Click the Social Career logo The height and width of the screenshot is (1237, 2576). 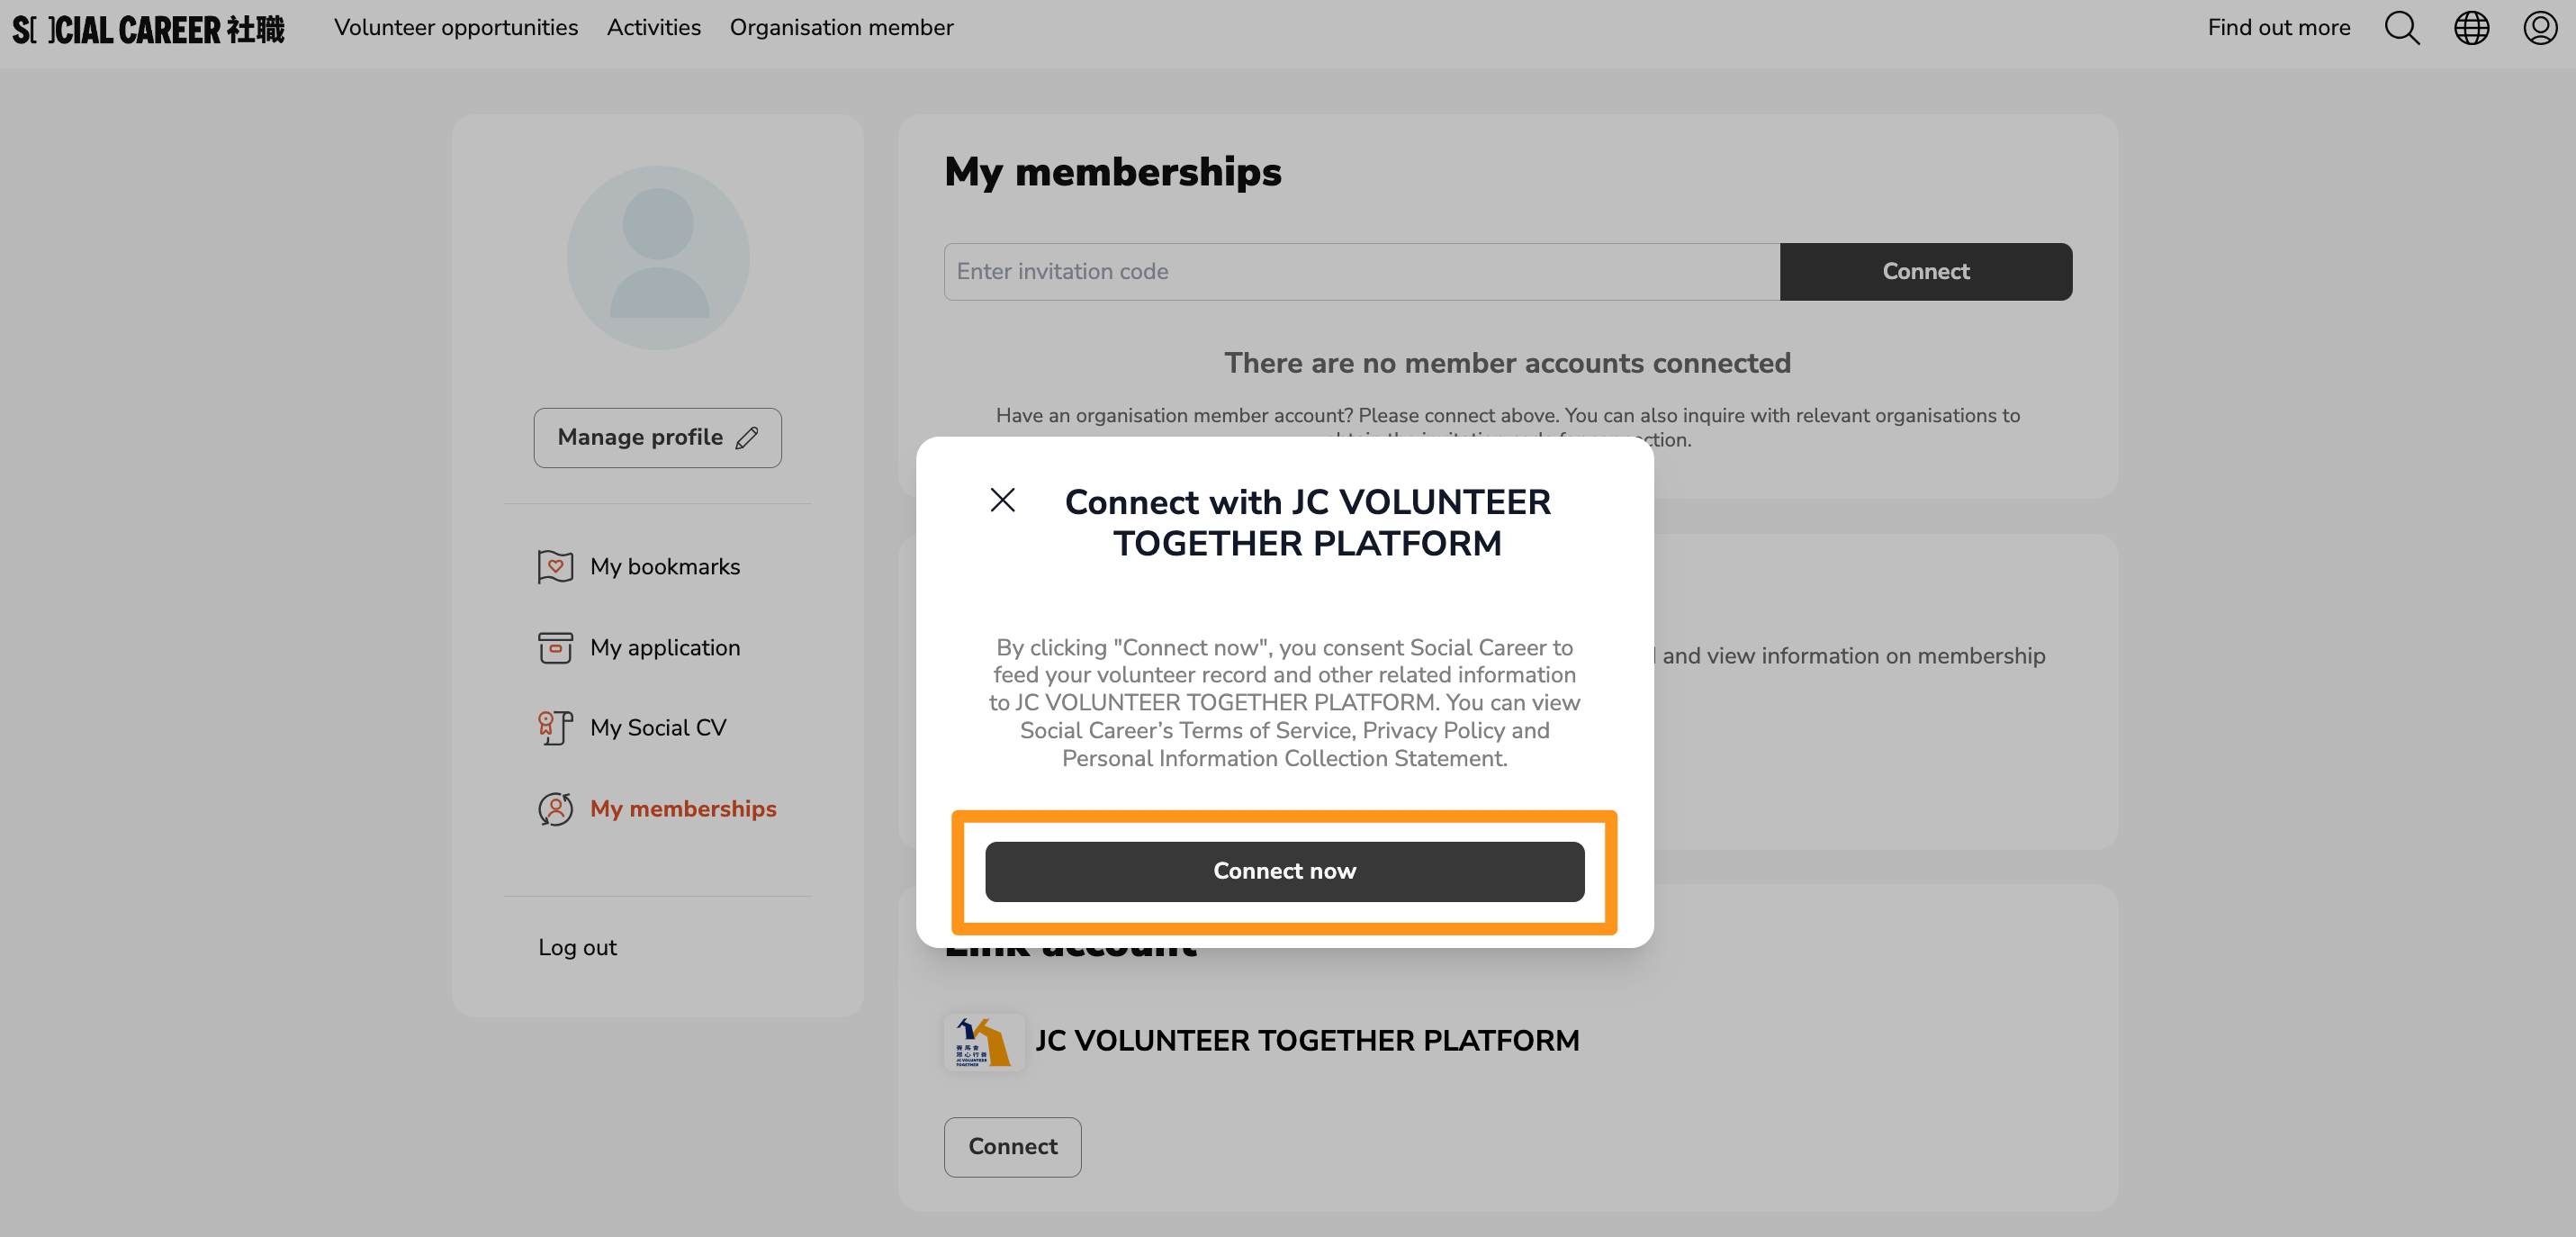pos(148,29)
